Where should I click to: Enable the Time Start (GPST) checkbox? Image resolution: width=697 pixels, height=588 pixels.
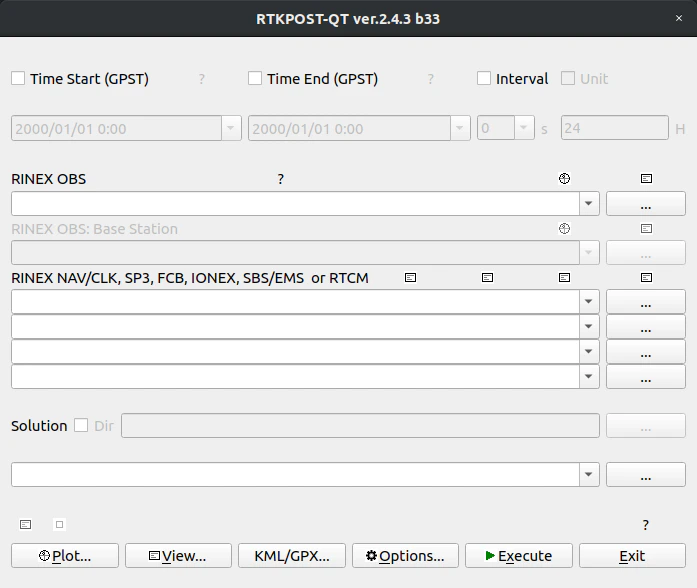(18, 78)
